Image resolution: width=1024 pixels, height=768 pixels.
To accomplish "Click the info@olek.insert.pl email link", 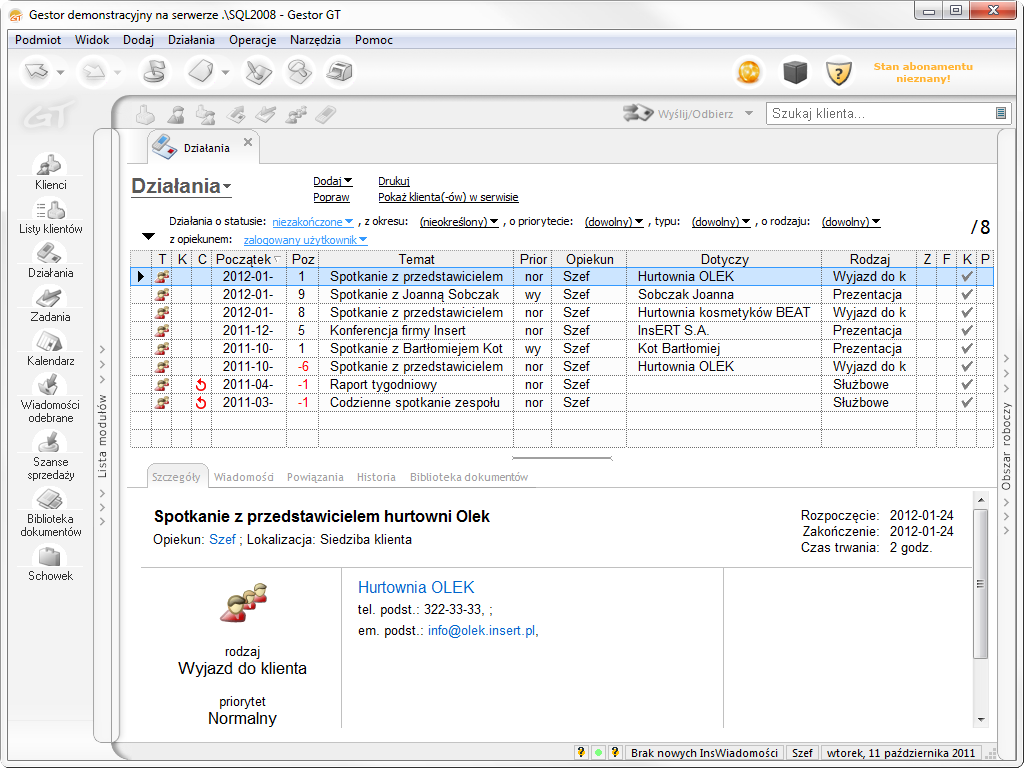I will pyautogui.click(x=482, y=631).
